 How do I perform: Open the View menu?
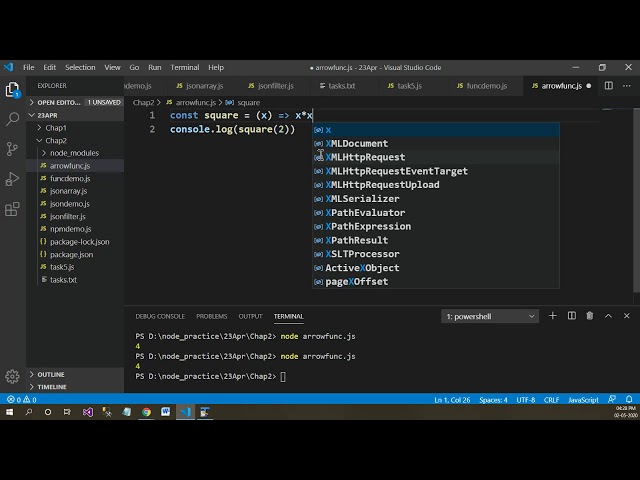[x=112, y=67]
